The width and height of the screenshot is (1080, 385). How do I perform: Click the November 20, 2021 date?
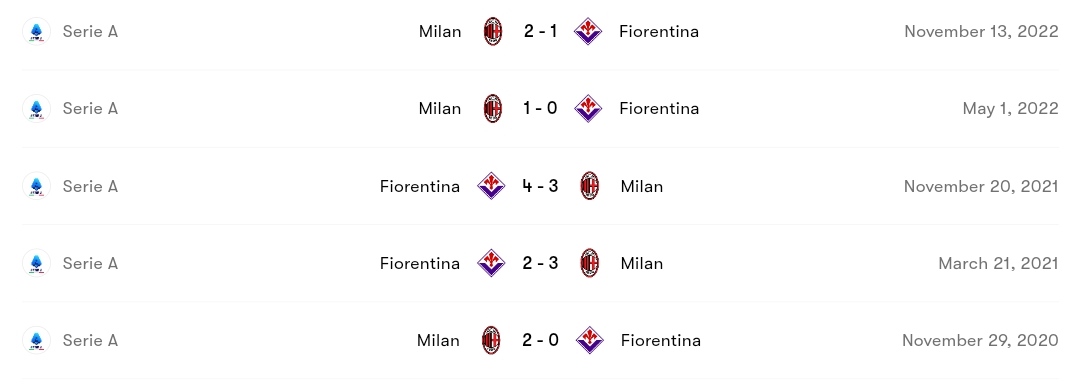981,187
